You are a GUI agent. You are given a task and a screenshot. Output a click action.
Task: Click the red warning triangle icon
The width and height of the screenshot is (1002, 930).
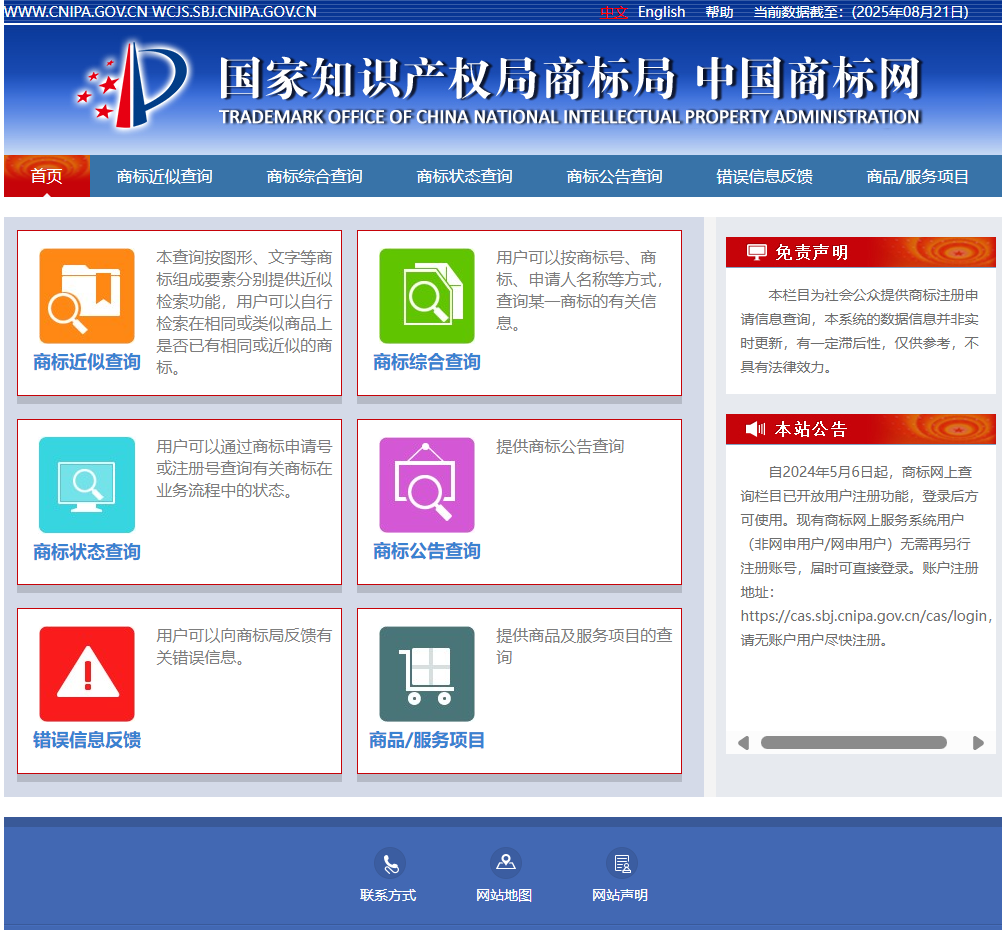point(87,674)
